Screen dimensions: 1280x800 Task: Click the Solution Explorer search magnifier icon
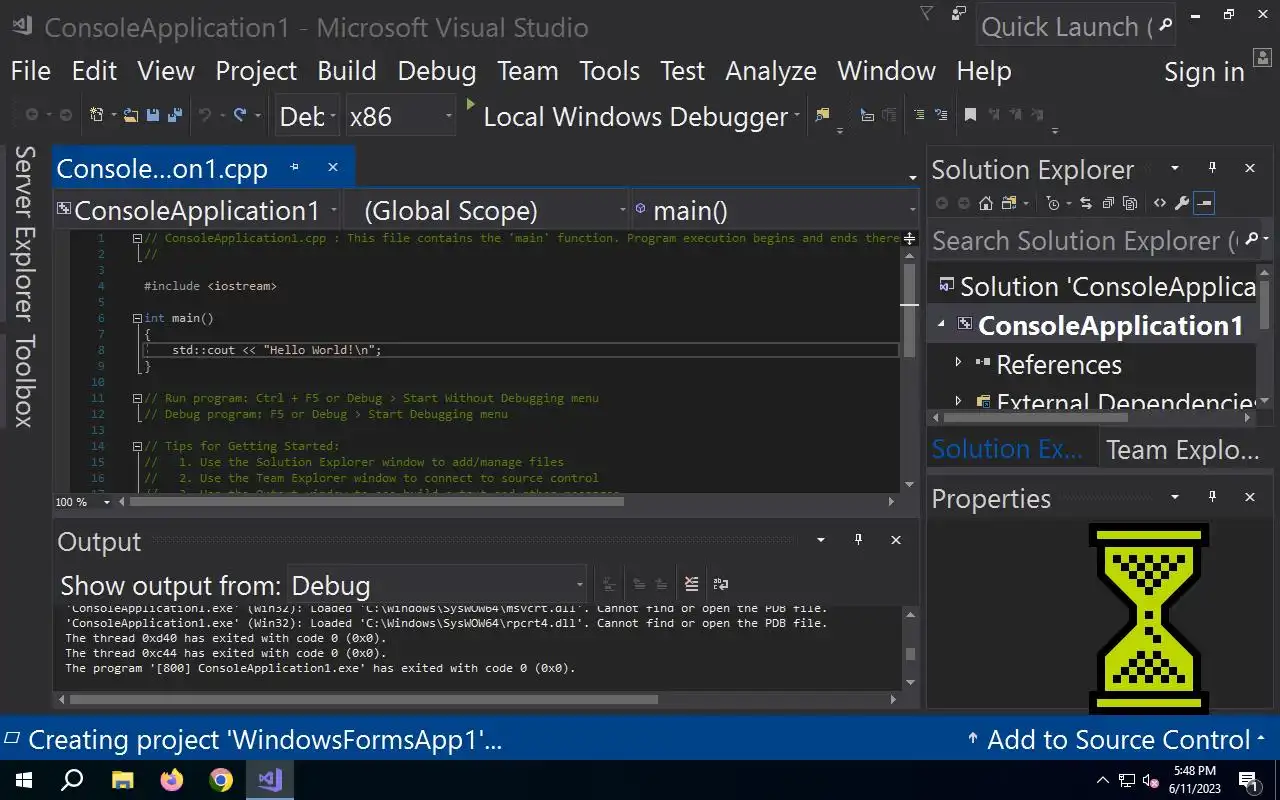click(1252, 240)
